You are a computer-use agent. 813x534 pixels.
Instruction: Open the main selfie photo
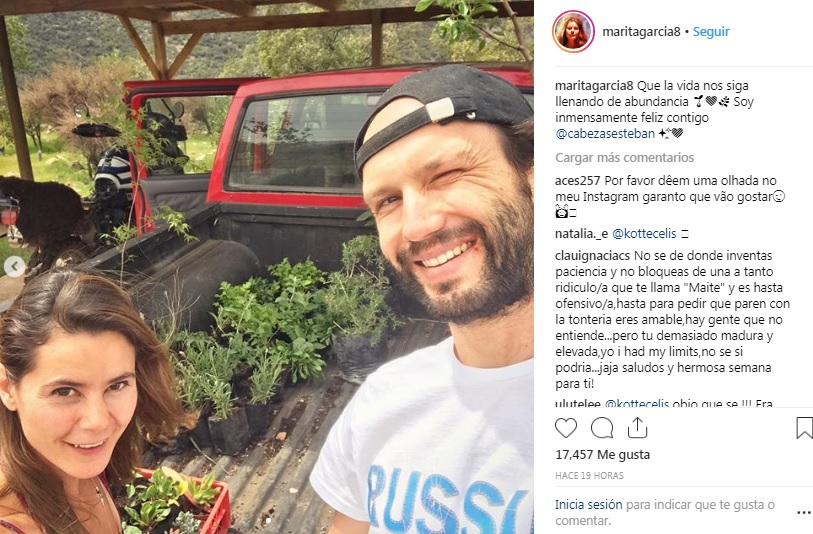(267, 267)
